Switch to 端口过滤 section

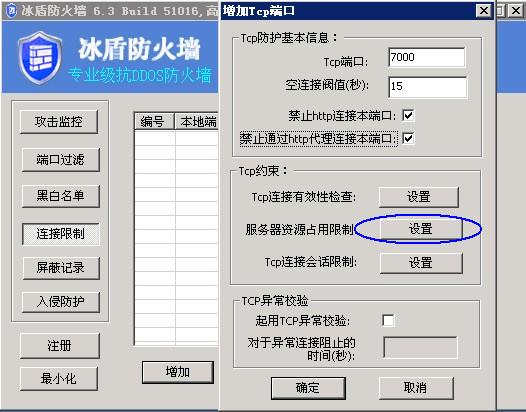pos(60,159)
